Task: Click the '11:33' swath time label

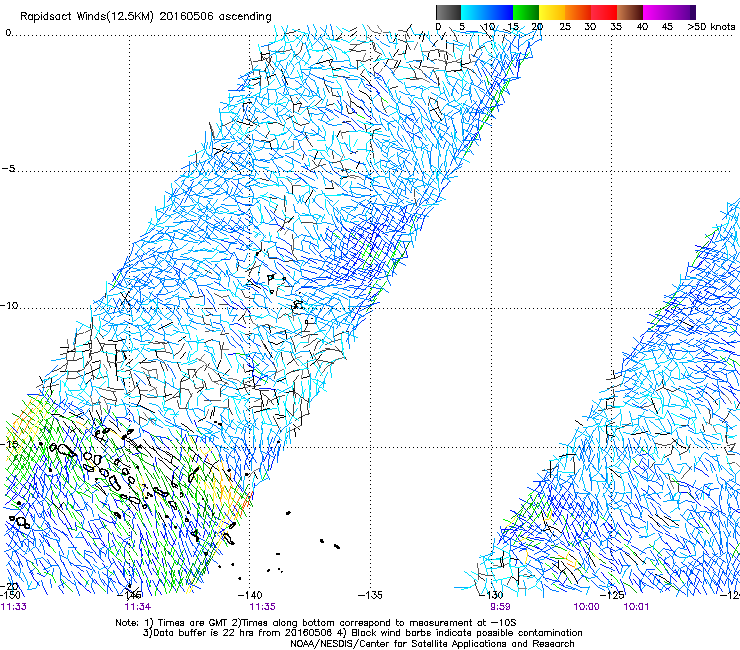Action: coord(14,607)
